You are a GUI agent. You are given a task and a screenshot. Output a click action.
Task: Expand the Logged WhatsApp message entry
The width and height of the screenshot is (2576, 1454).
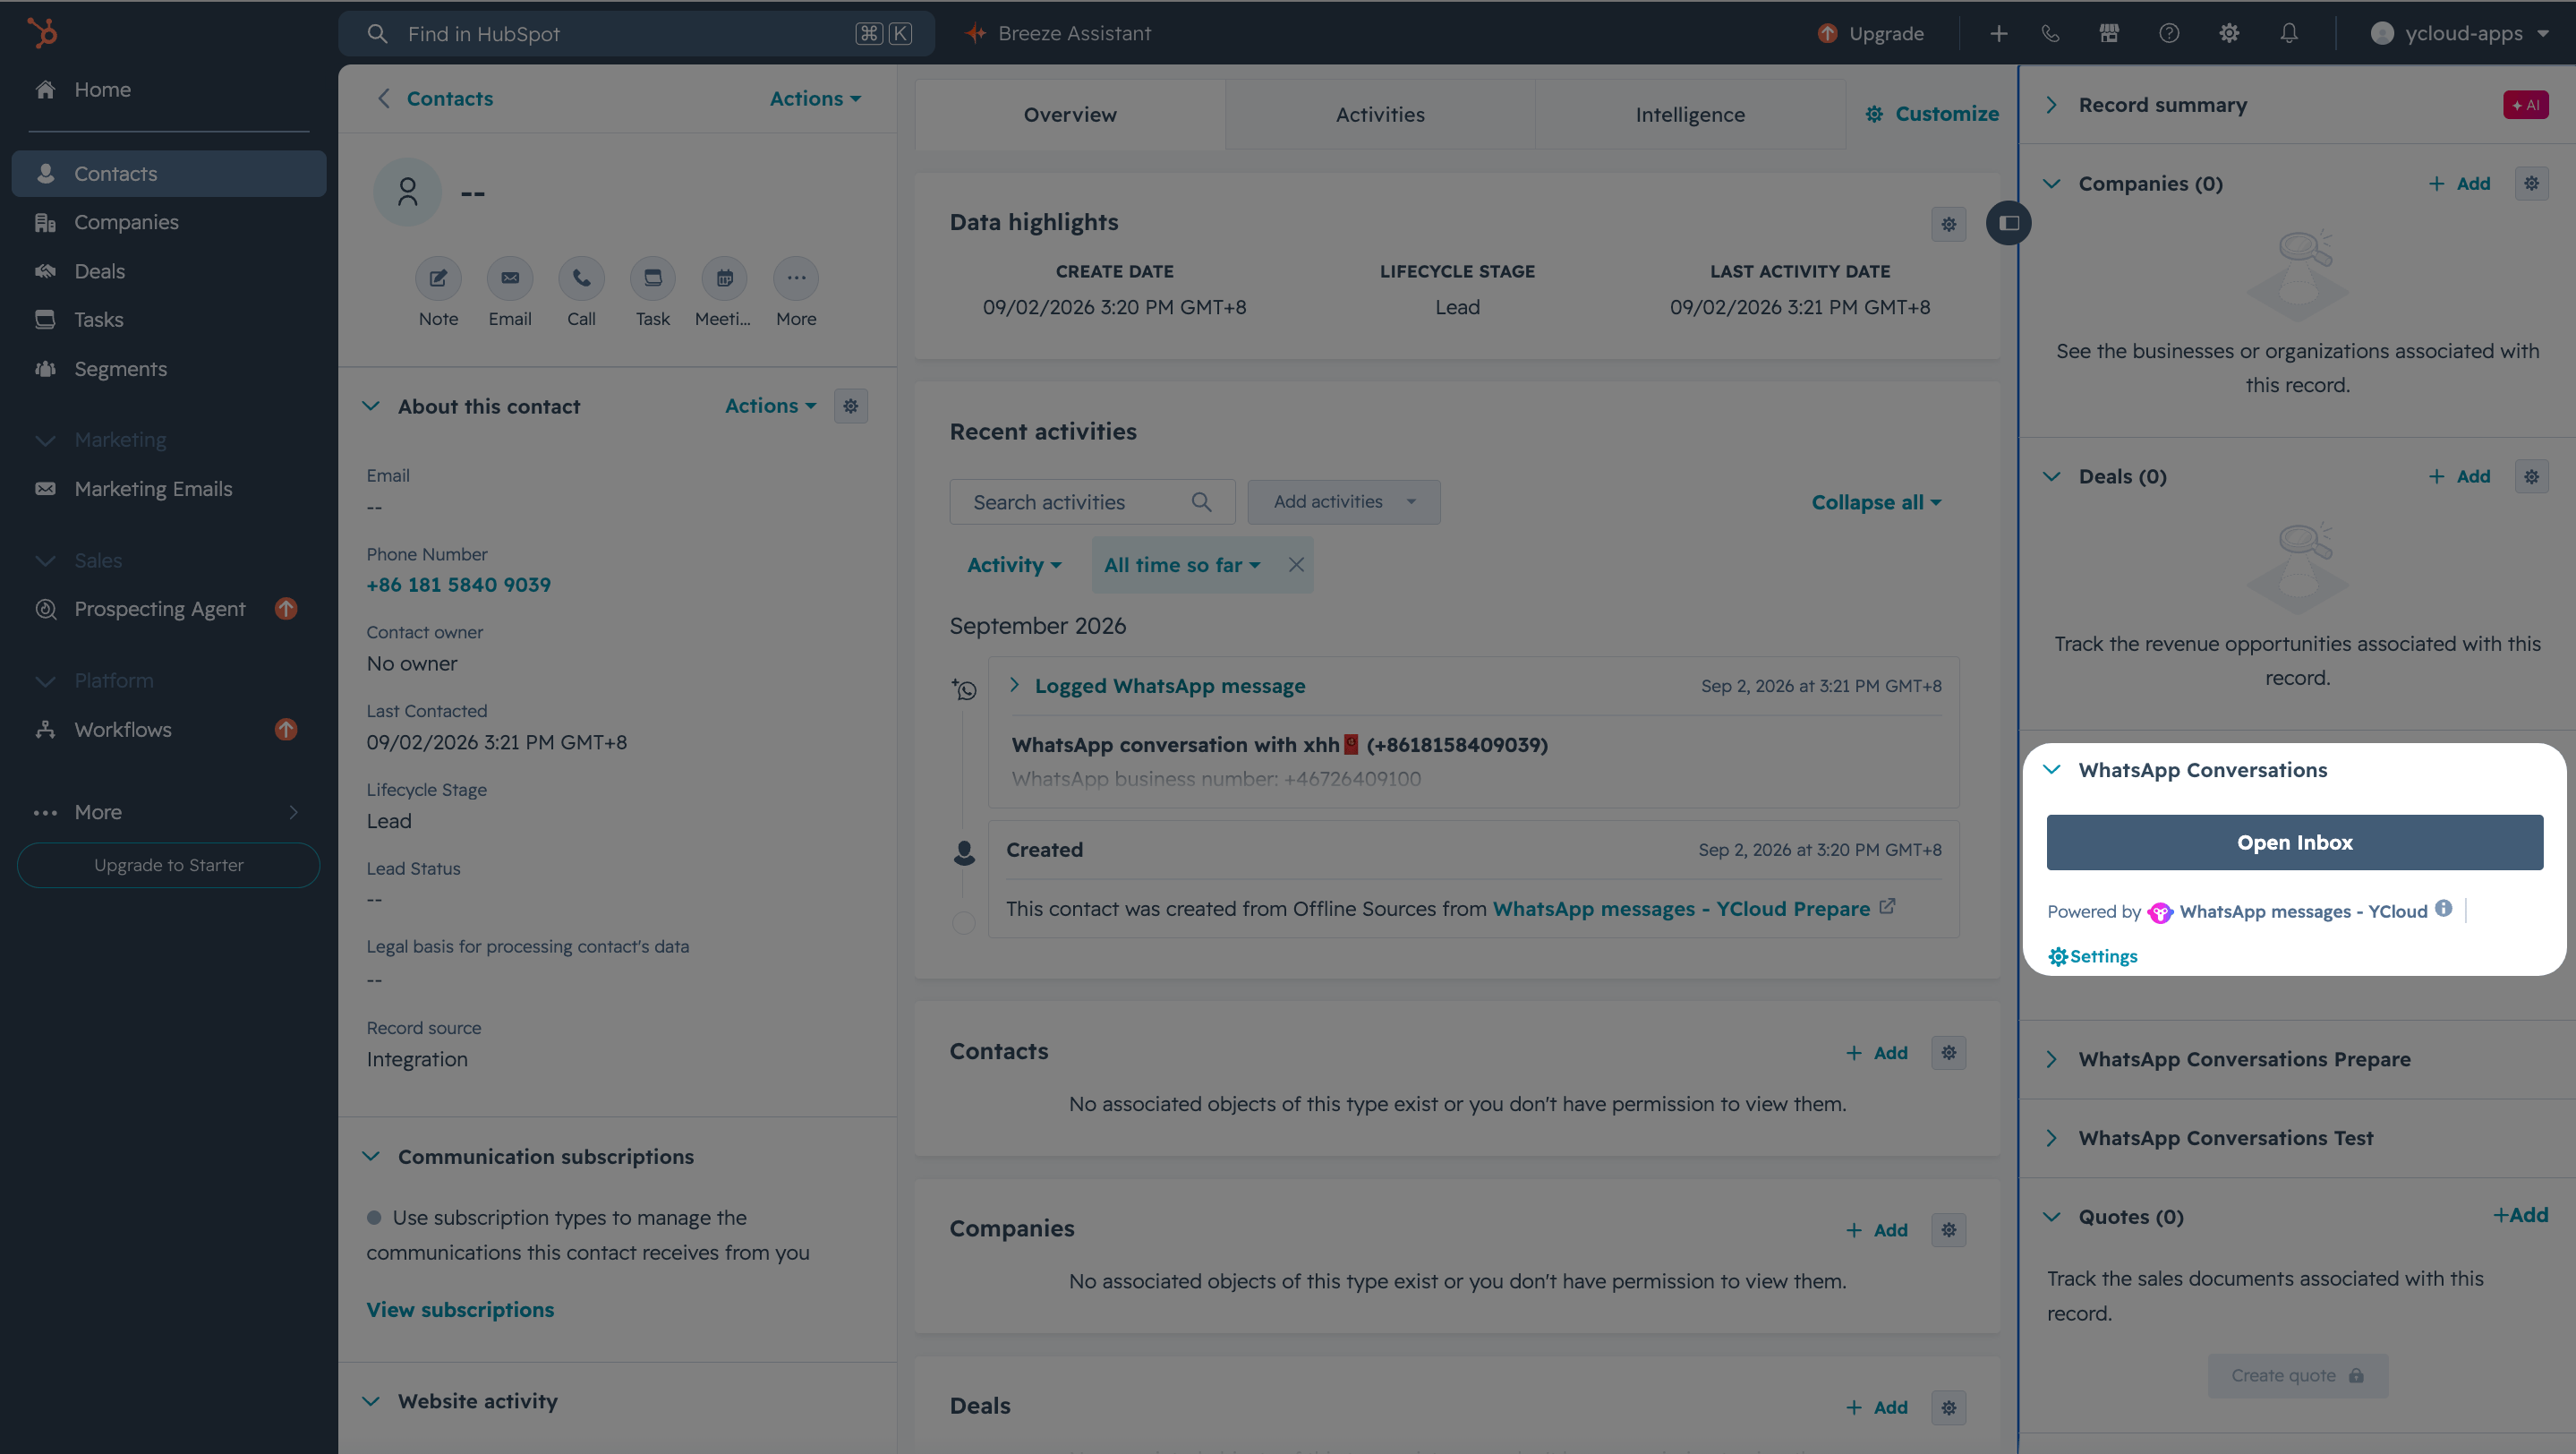click(x=1015, y=685)
